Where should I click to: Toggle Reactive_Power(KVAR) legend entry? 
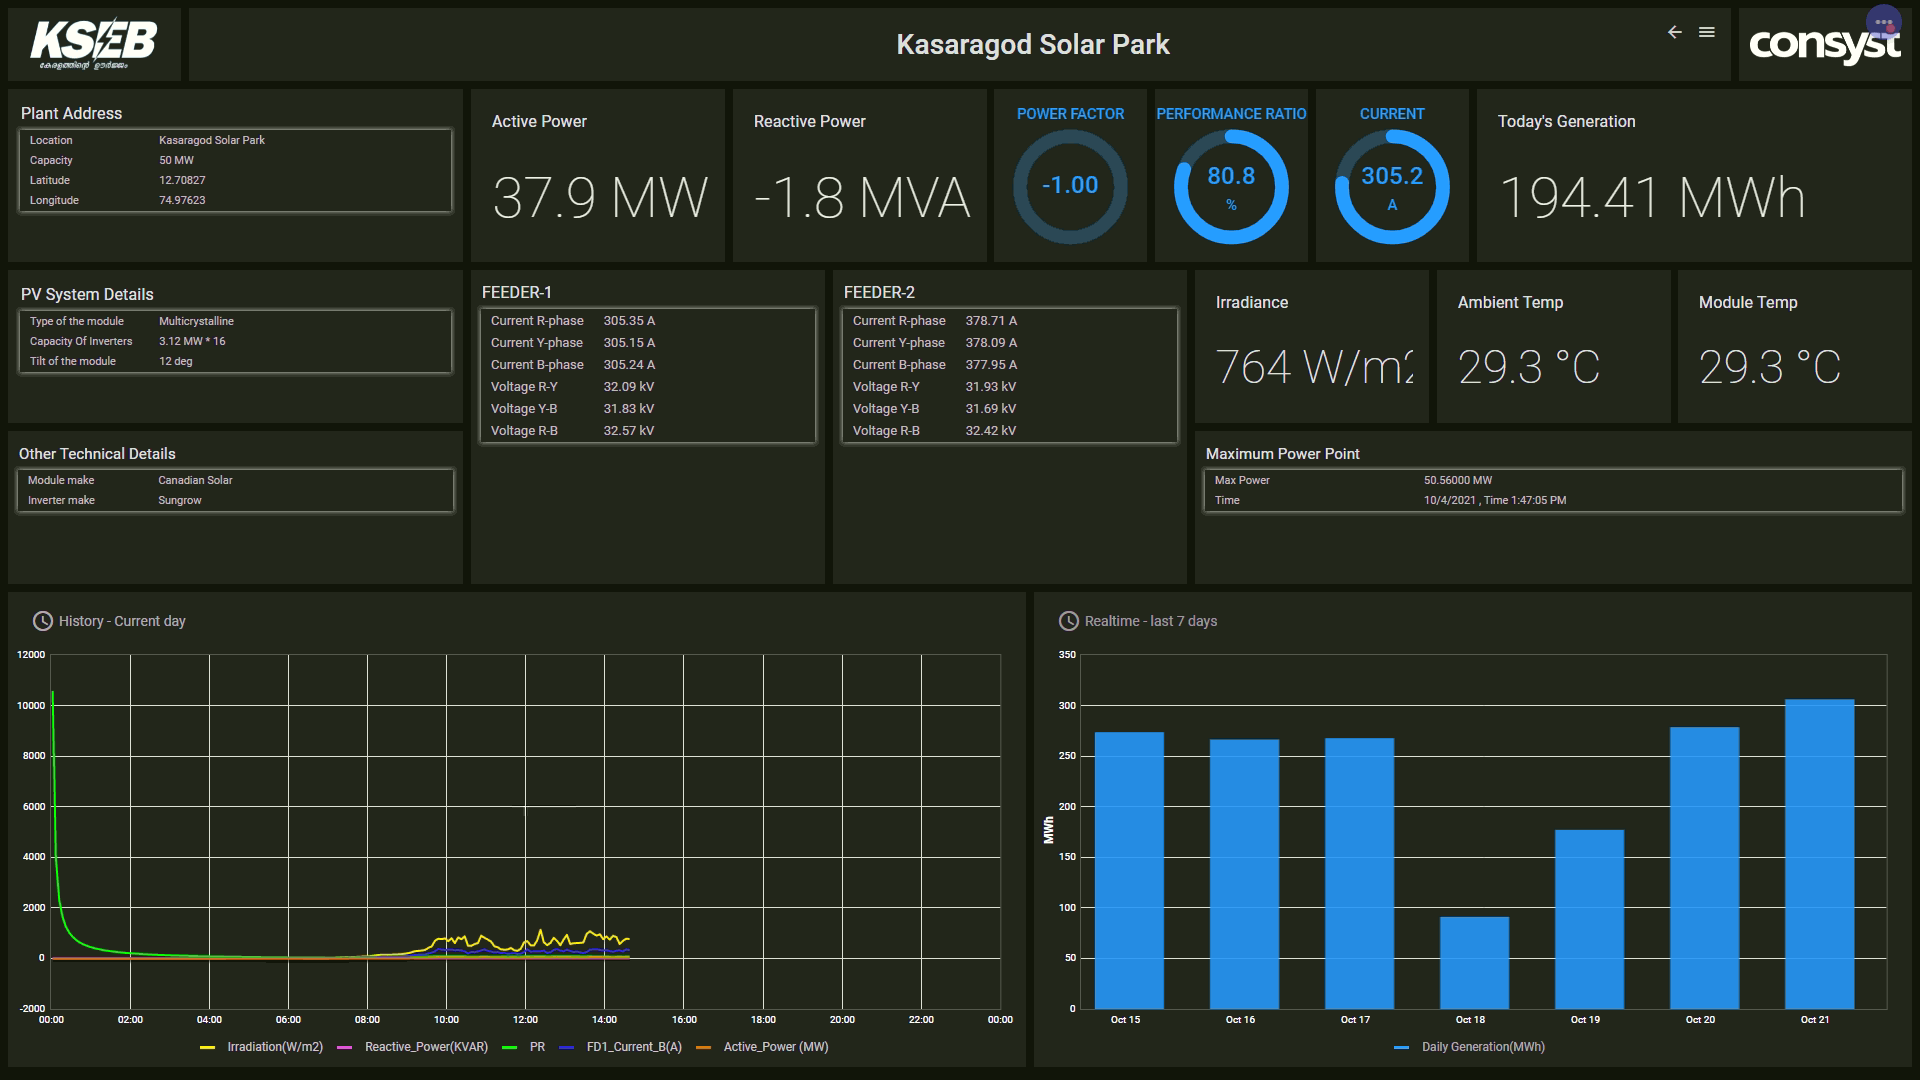pos(425,1047)
